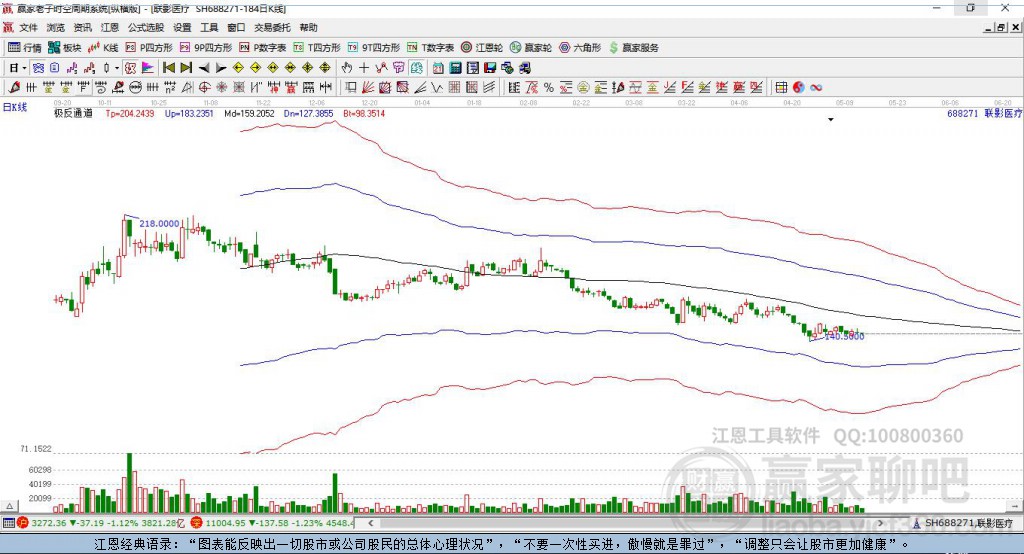Click the save floppy disk icon
Screen dimensions: 1024x554
[490, 68]
